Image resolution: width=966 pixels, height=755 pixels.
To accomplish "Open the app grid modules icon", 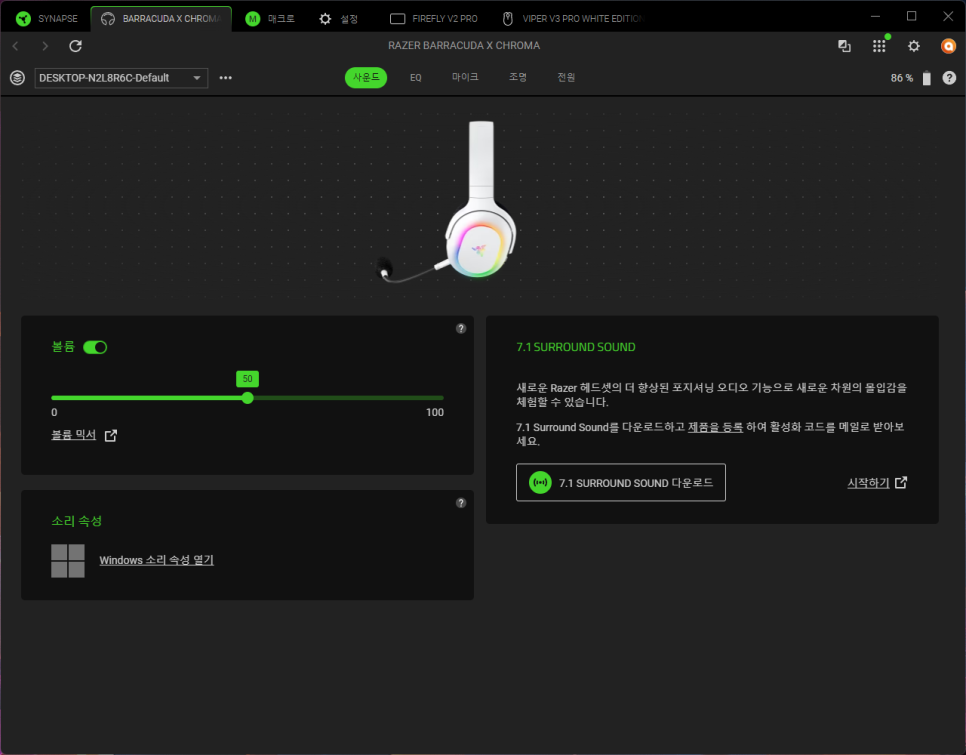I will point(879,46).
